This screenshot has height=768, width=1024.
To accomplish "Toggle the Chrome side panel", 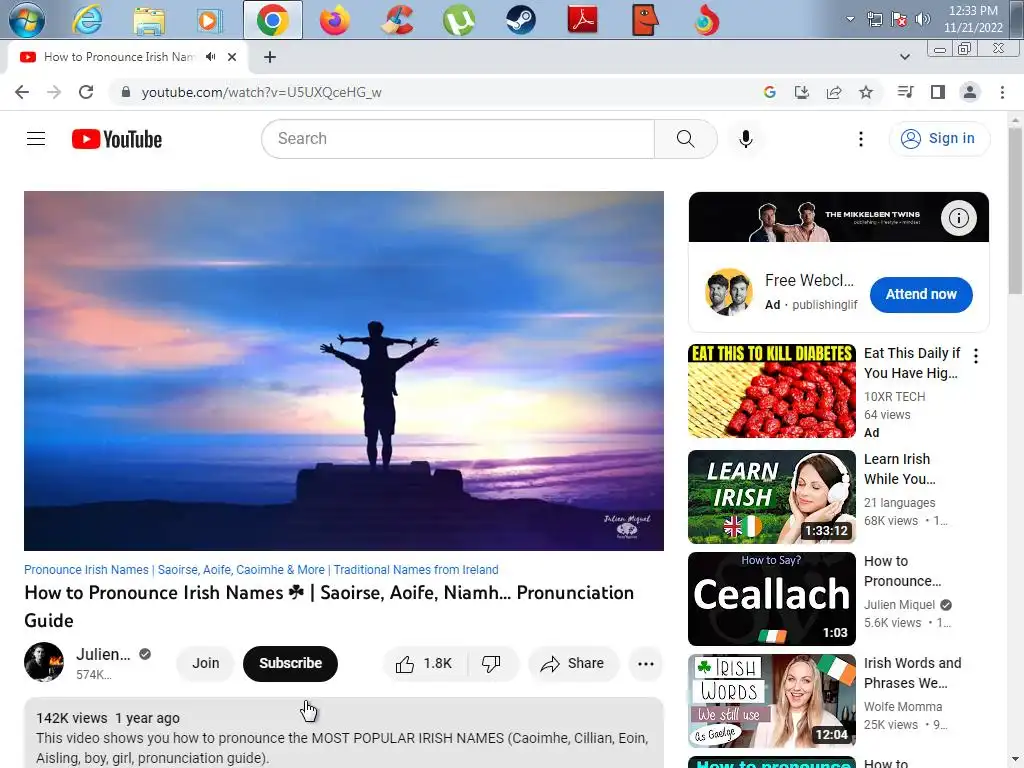I will pos(938,92).
